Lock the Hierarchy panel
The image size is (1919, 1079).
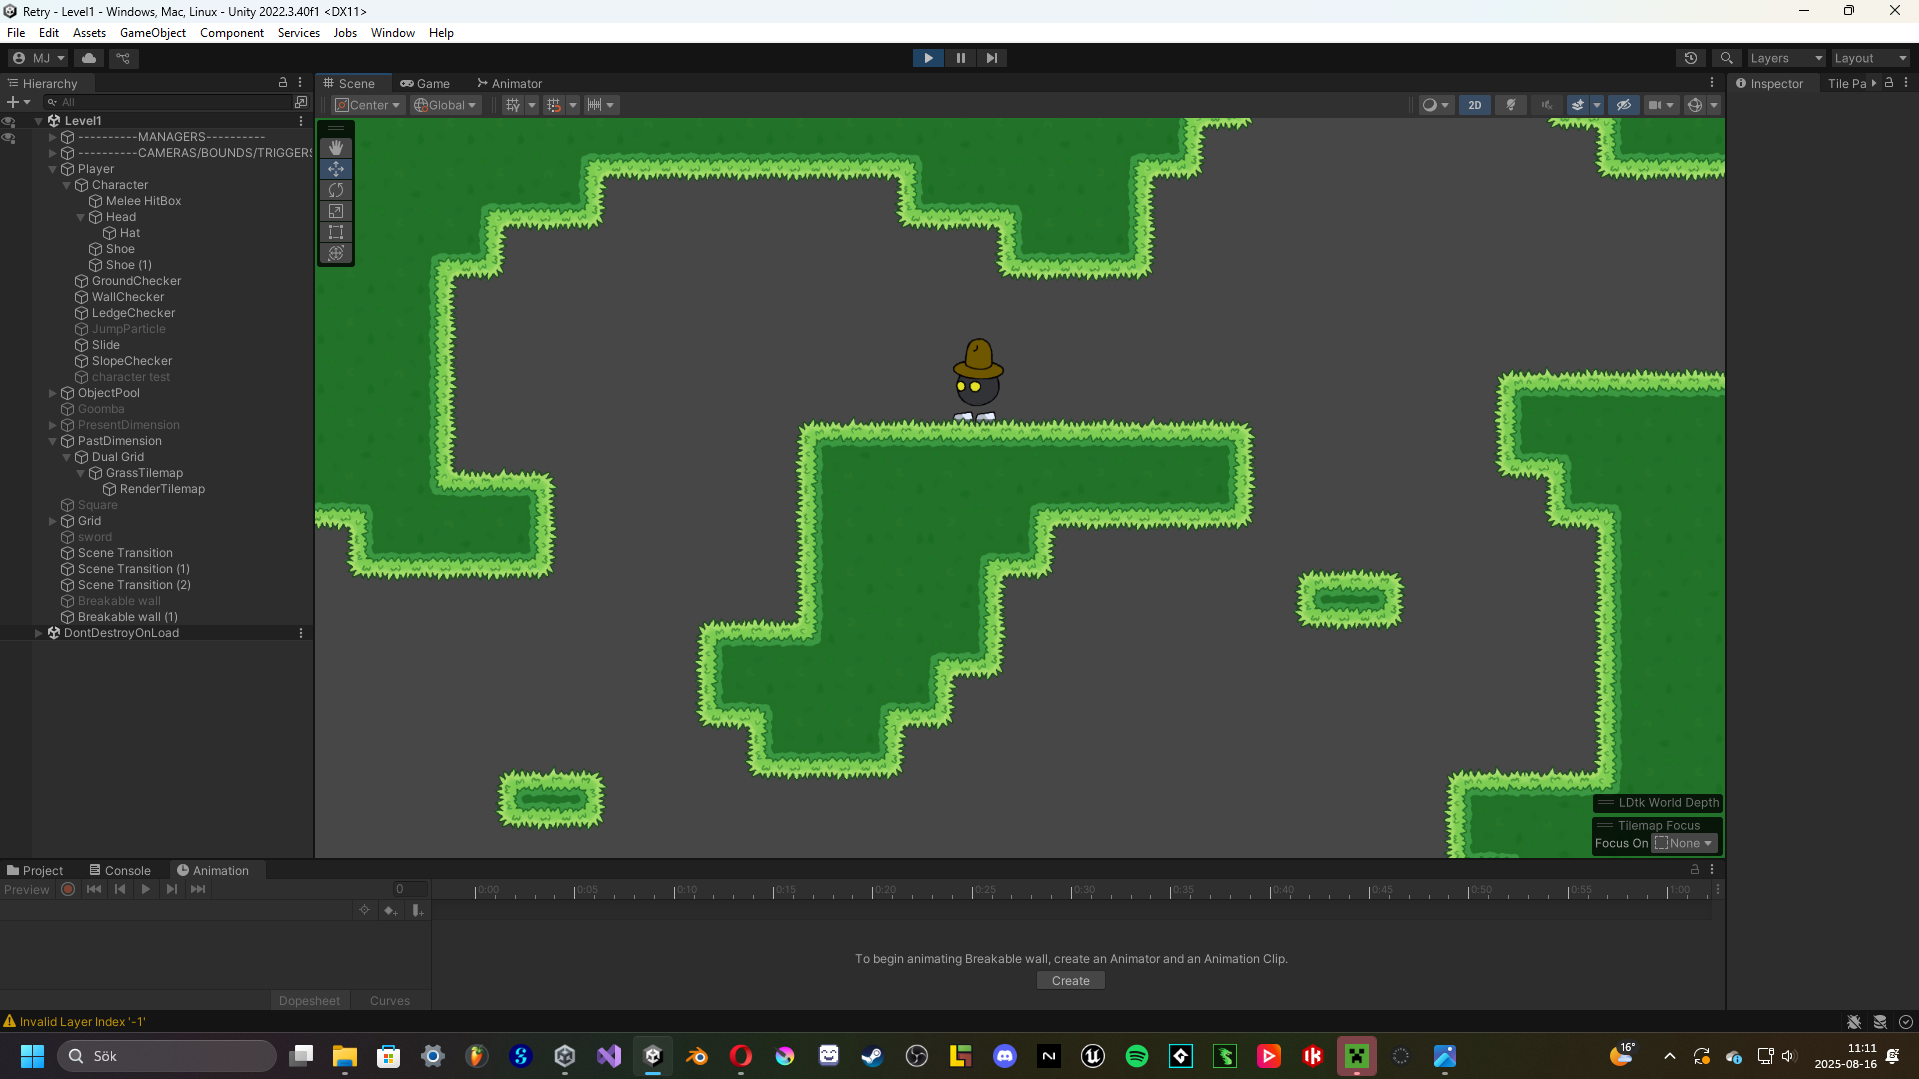[x=283, y=83]
